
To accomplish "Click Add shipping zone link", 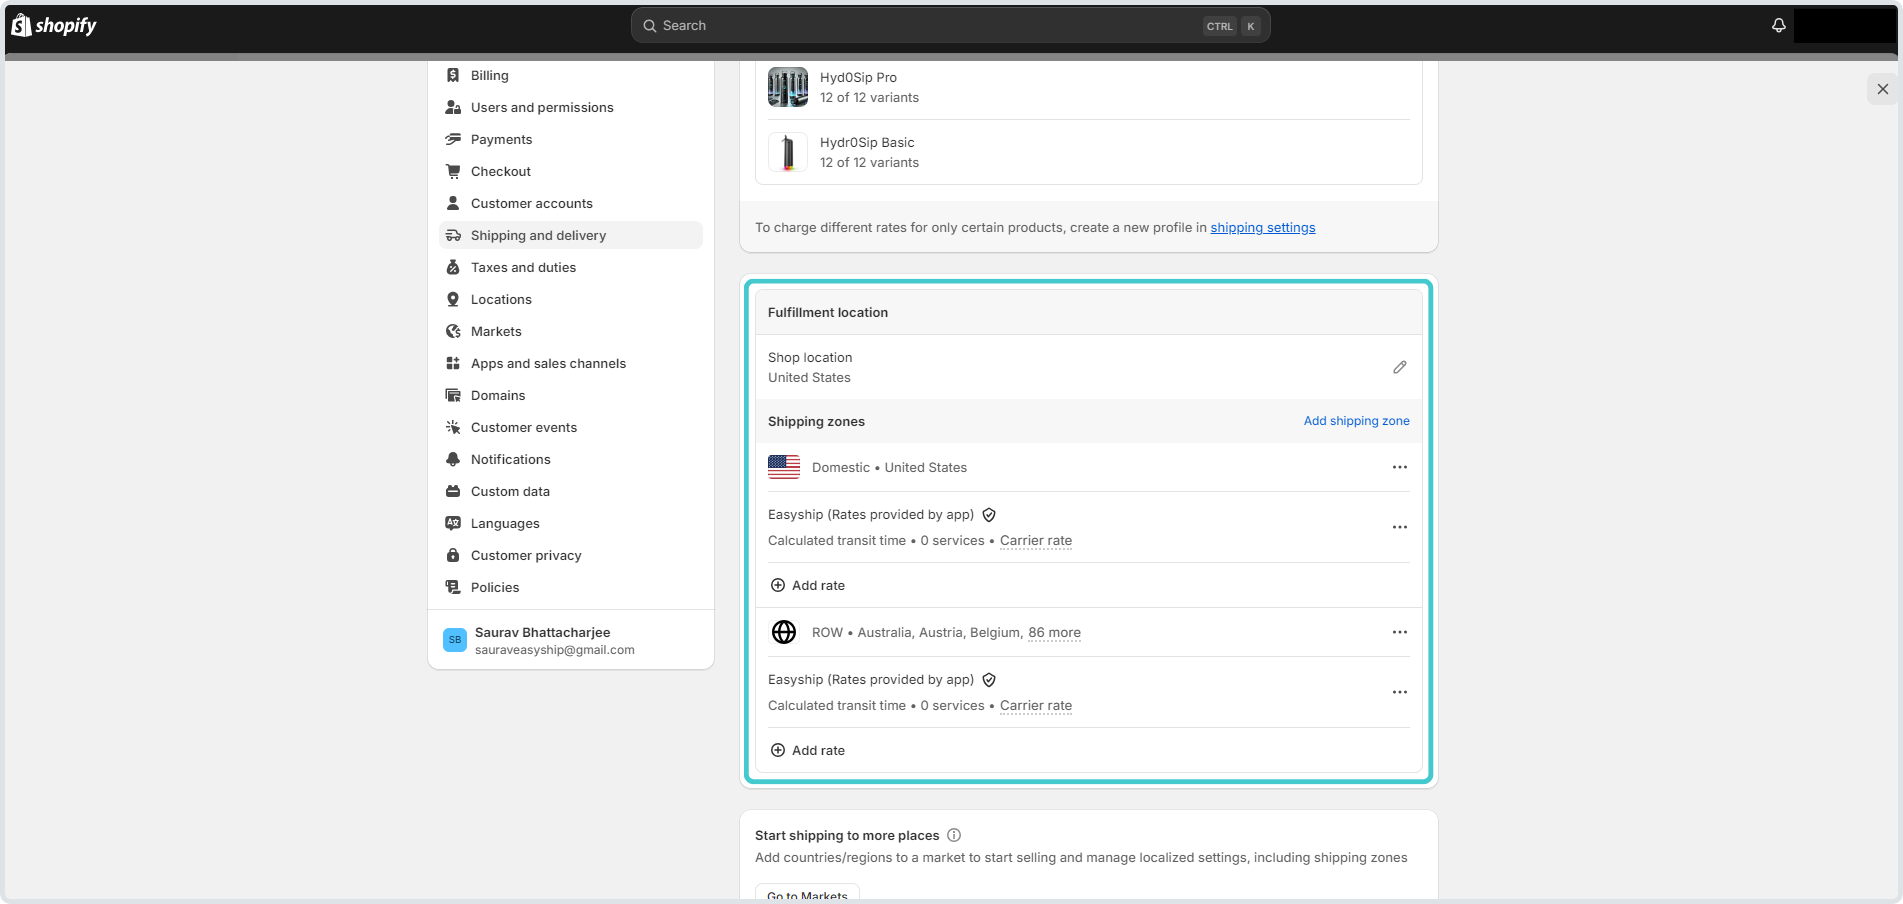I will pos(1356,421).
